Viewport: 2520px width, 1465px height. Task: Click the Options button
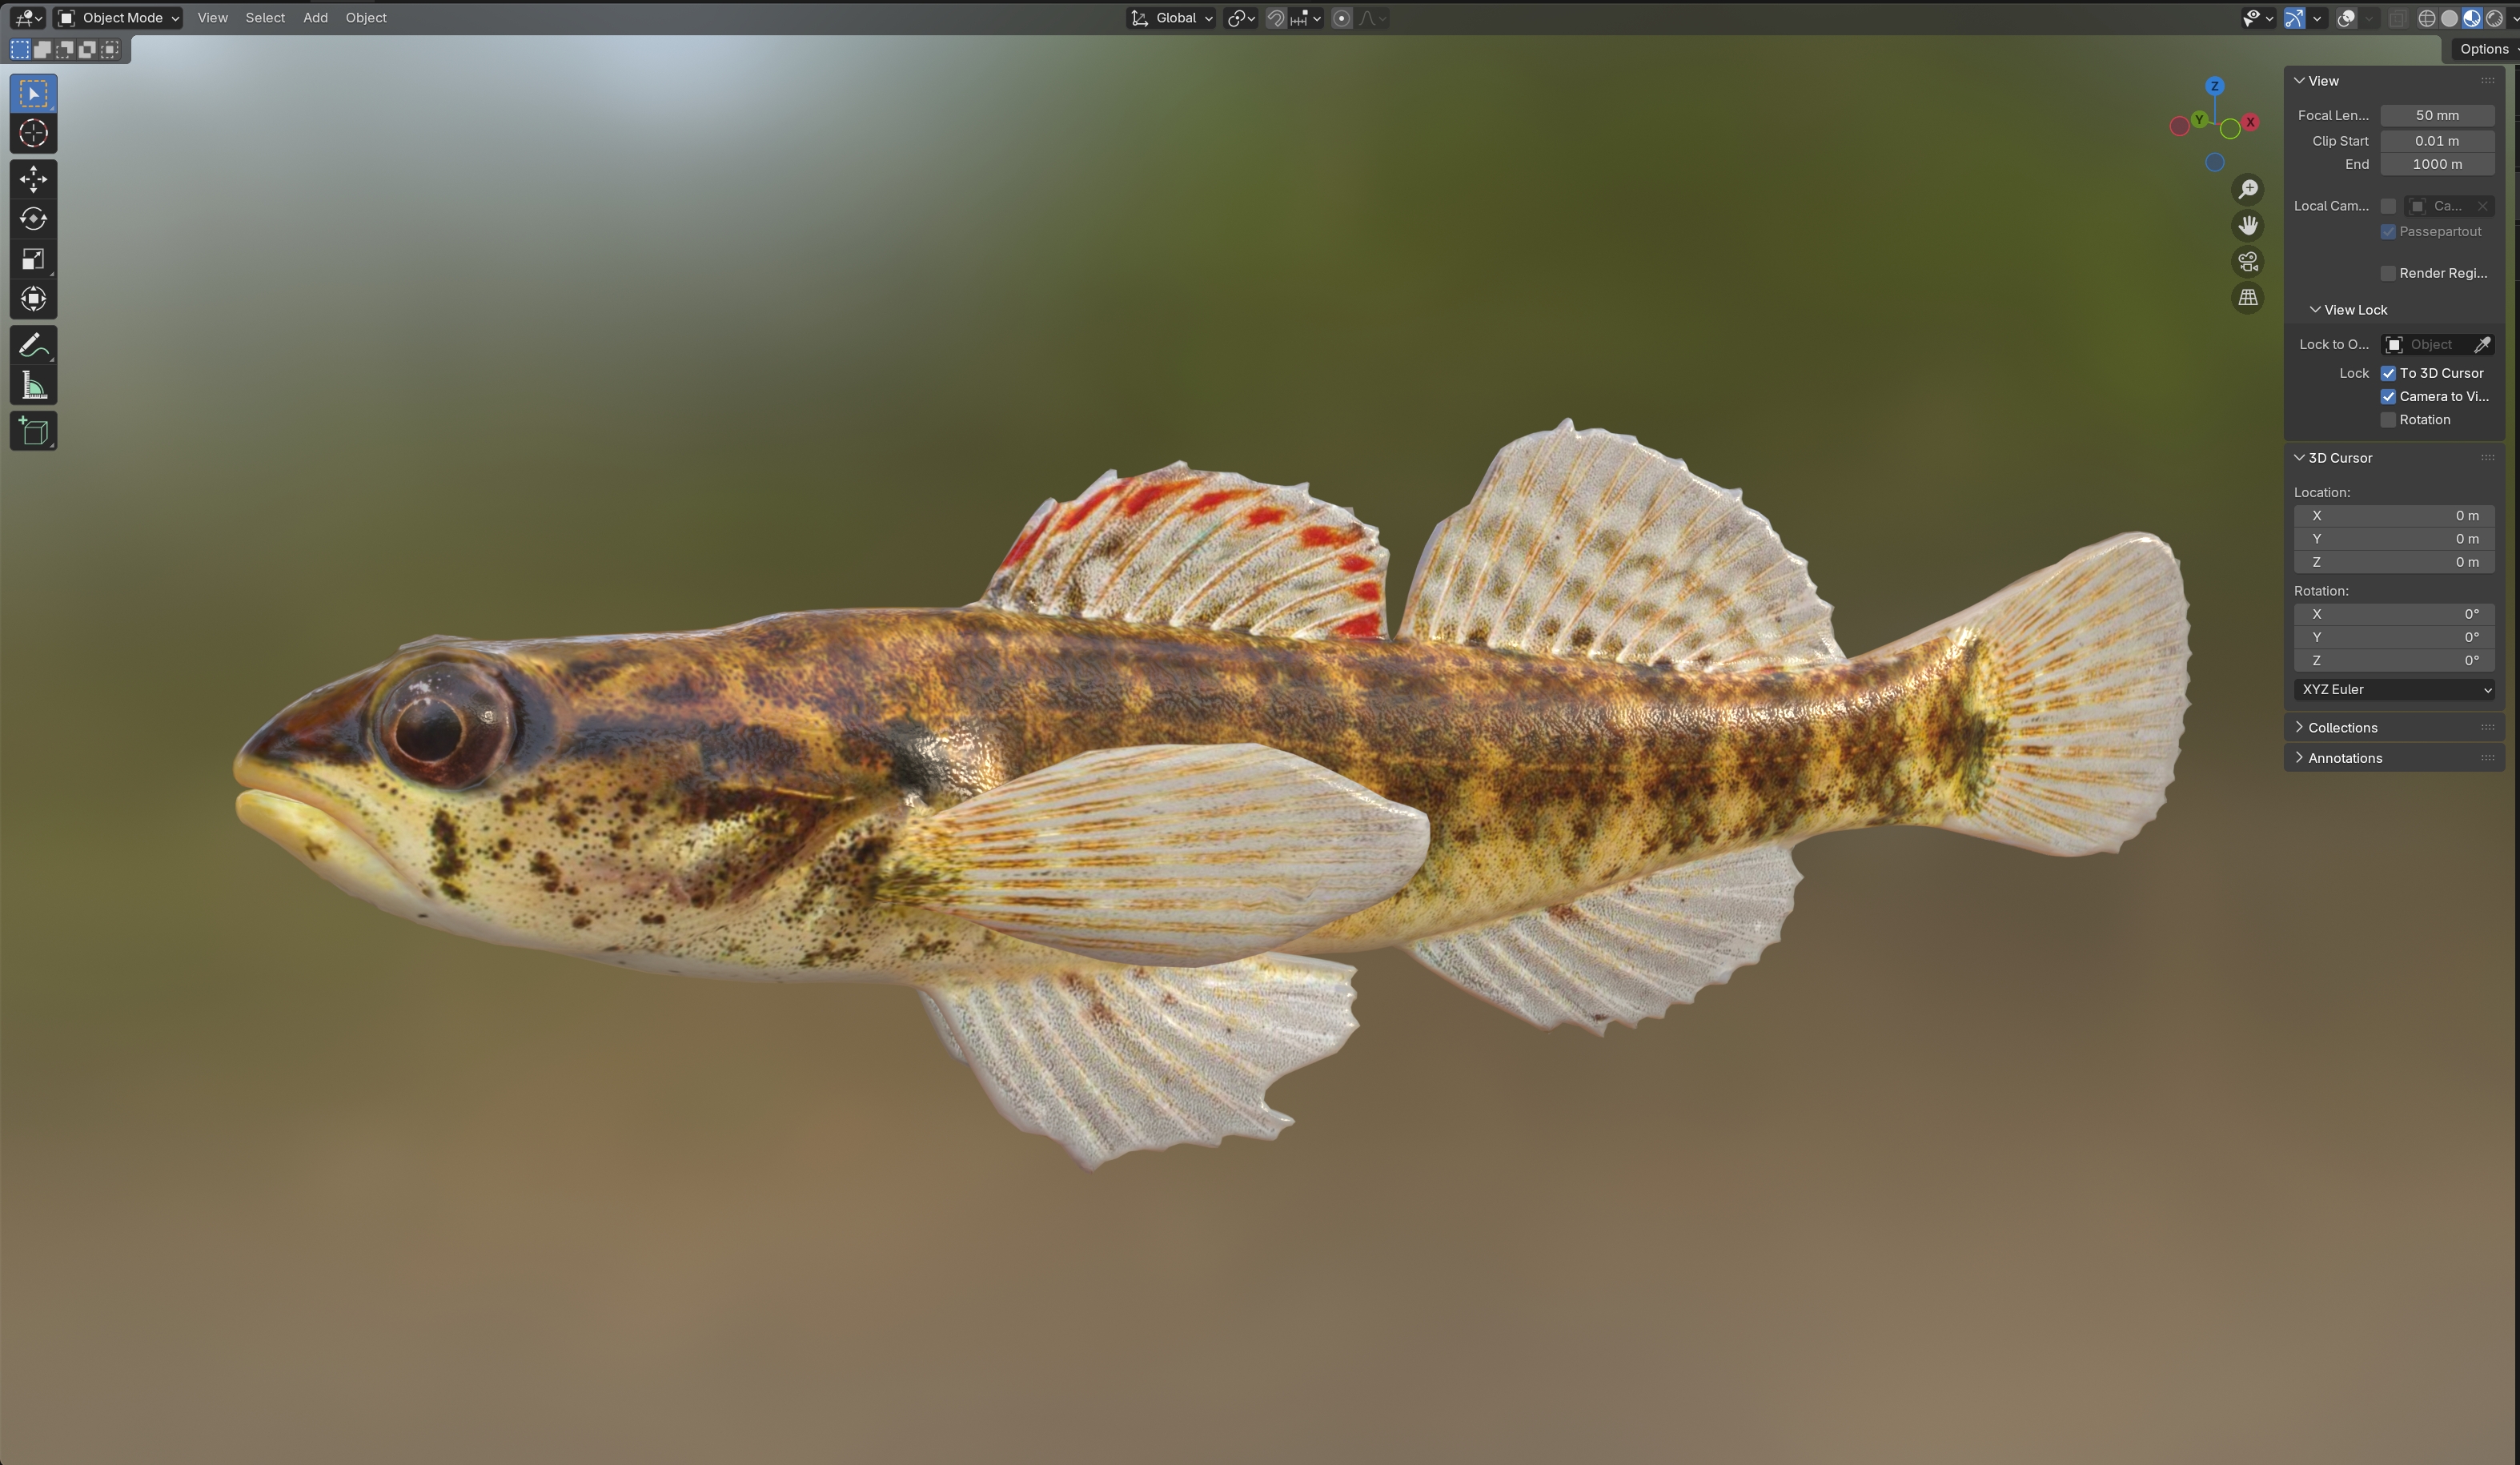[2484, 49]
